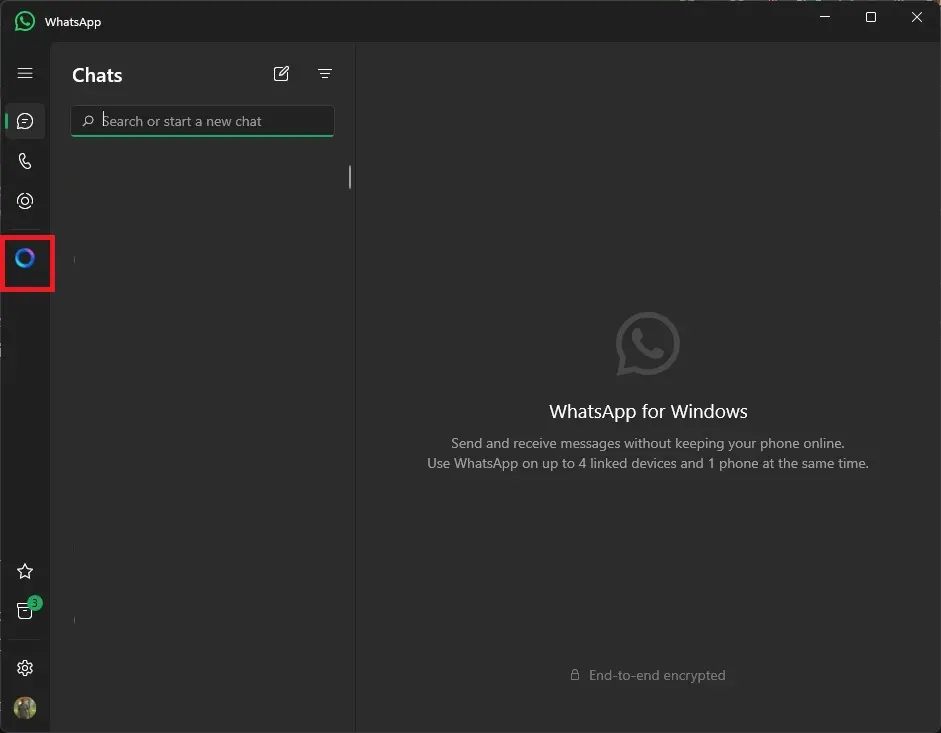Viewport: 941px width, 733px height.
Task: Focus the Search or start a new chat field
Action: coord(202,121)
